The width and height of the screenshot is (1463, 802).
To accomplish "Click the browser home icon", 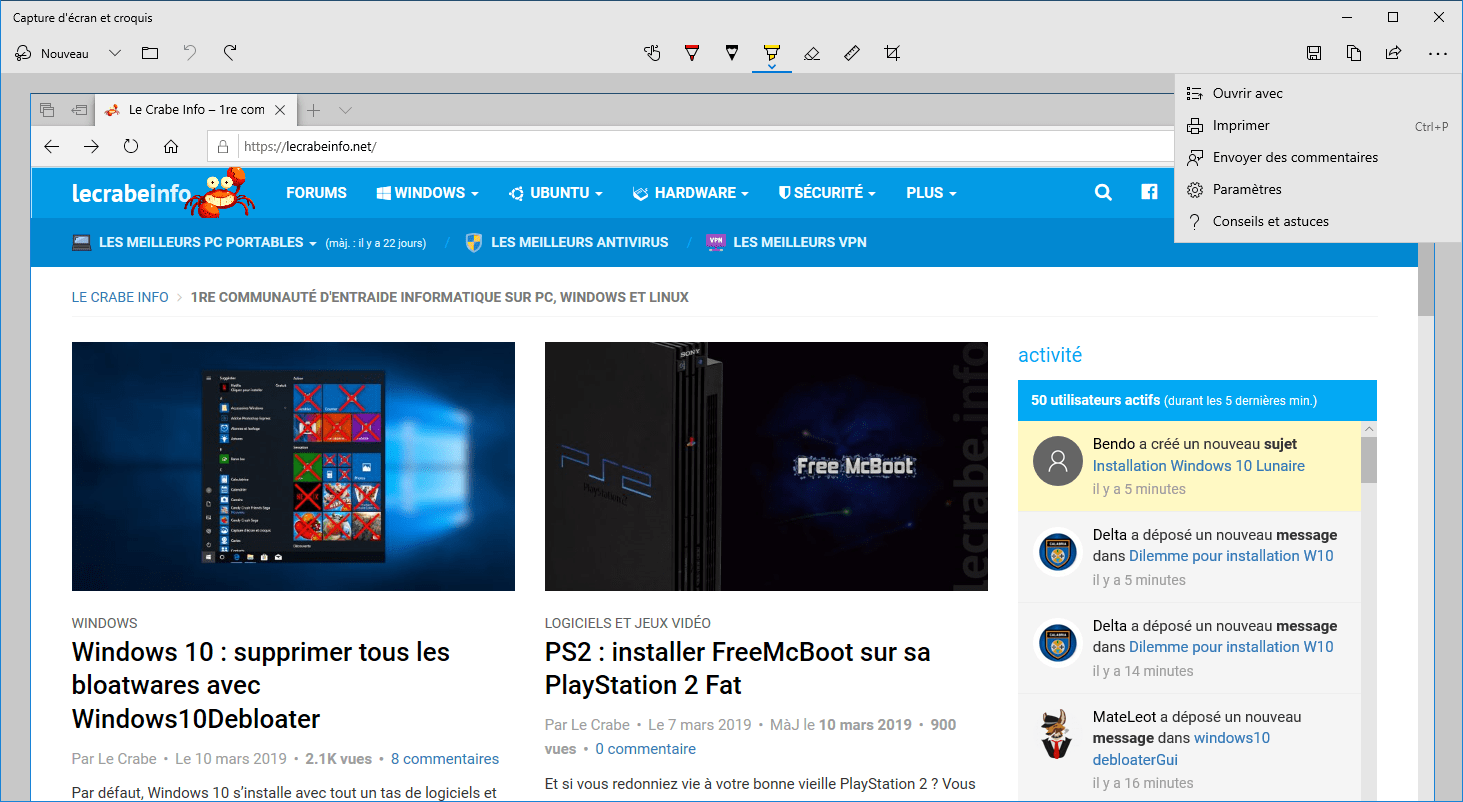I will point(171,146).
